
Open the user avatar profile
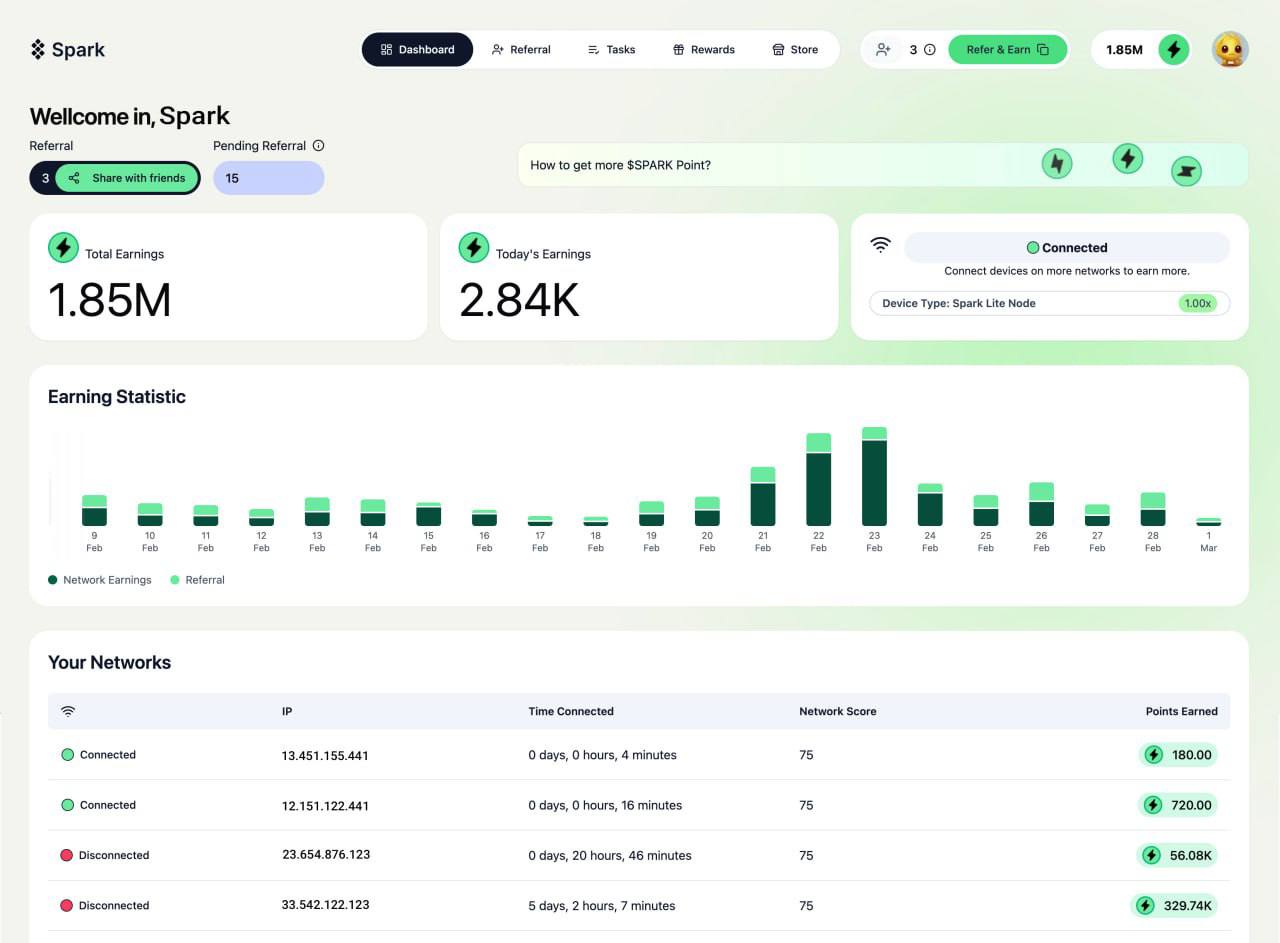pos(1230,49)
